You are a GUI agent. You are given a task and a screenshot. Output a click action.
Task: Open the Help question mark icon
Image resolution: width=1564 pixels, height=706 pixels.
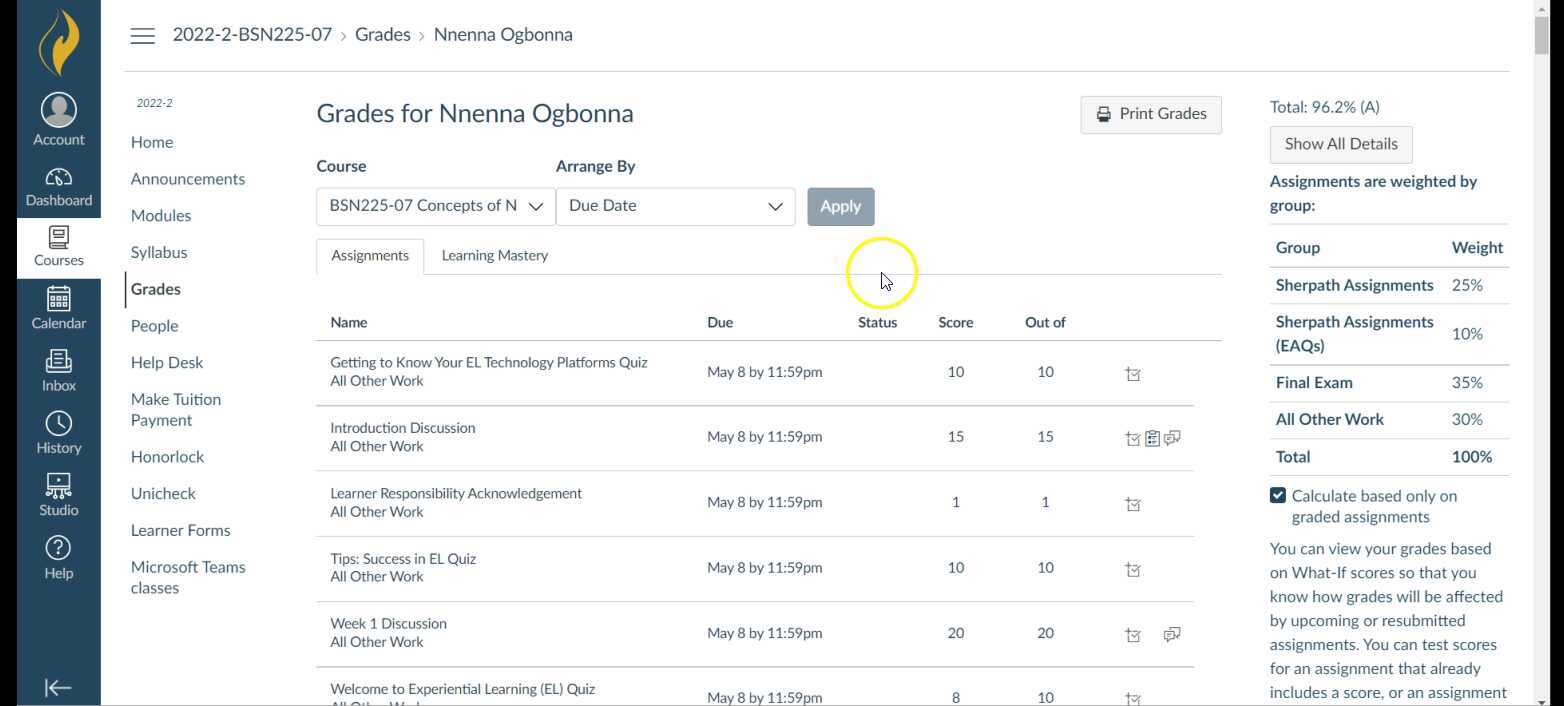click(58, 557)
